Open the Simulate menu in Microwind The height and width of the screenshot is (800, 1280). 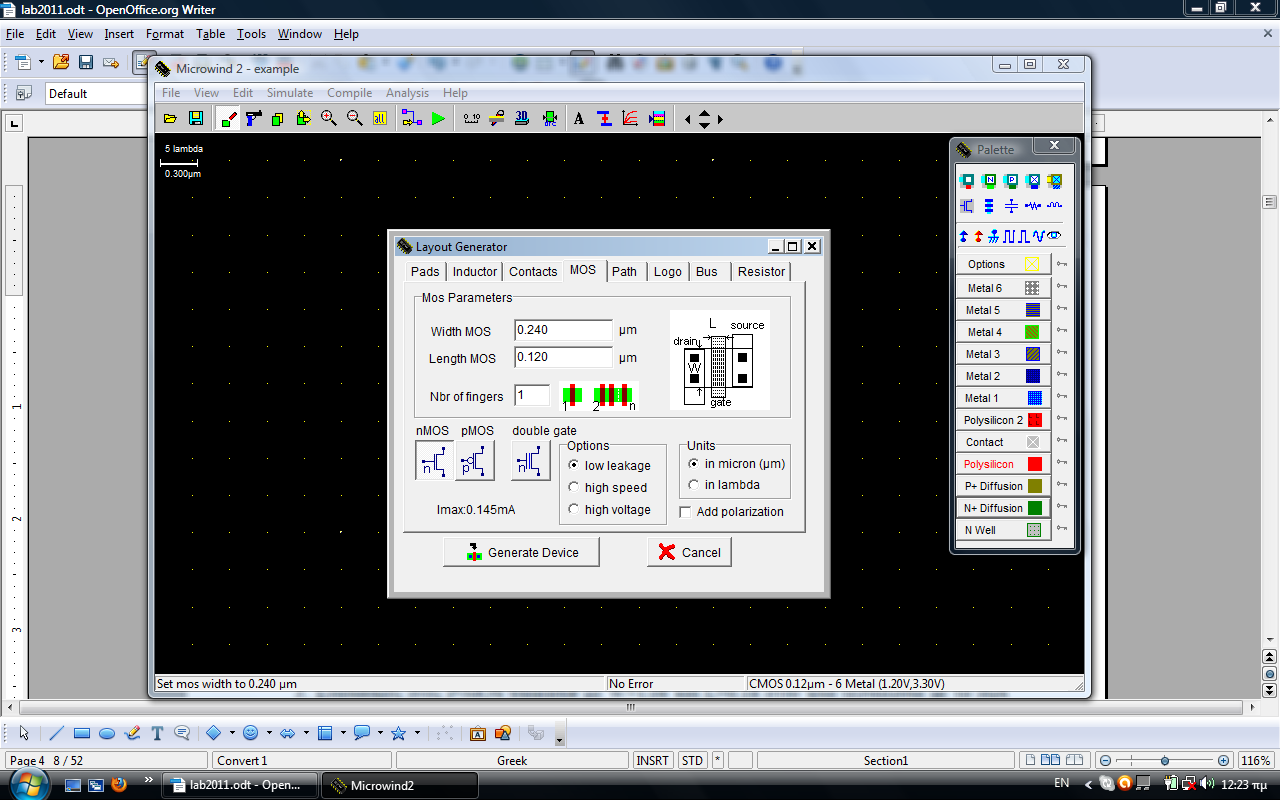coord(290,93)
